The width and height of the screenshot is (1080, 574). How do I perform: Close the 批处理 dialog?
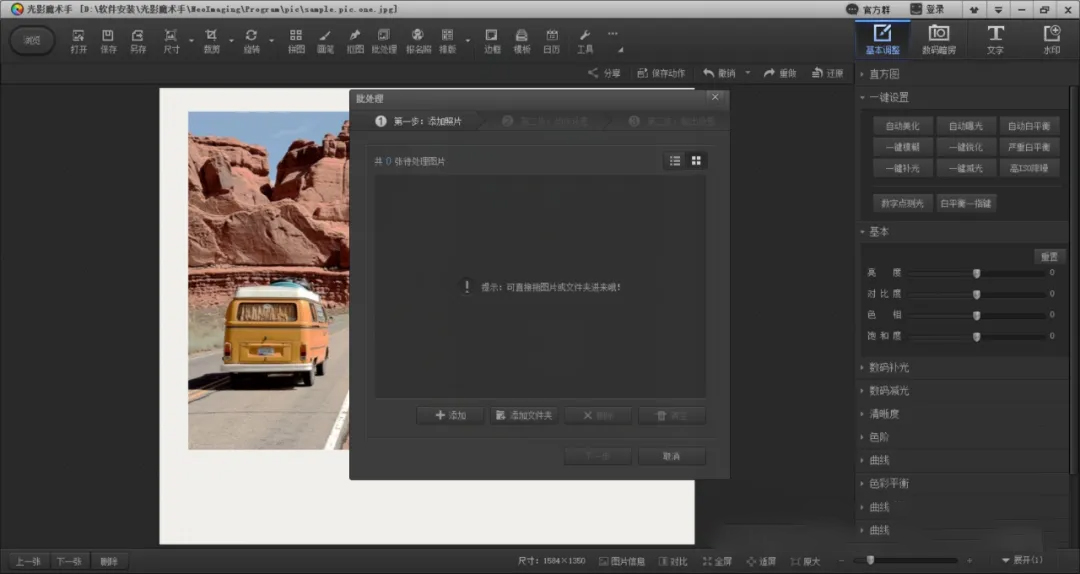click(x=715, y=97)
